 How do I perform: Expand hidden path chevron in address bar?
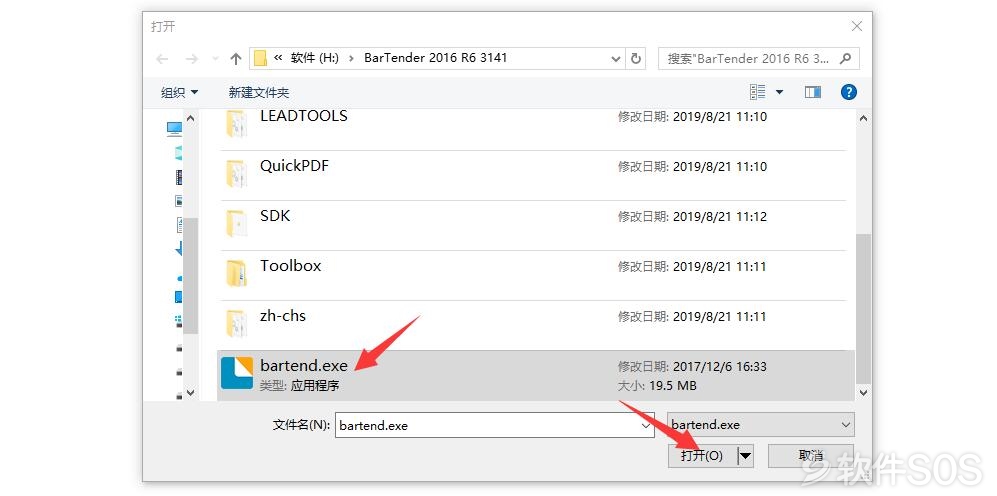pos(278,58)
